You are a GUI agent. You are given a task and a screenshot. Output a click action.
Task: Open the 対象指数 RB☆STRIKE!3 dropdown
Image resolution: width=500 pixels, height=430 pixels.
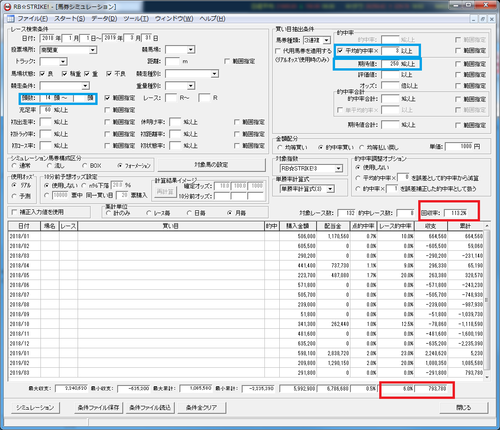(x=339, y=168)
